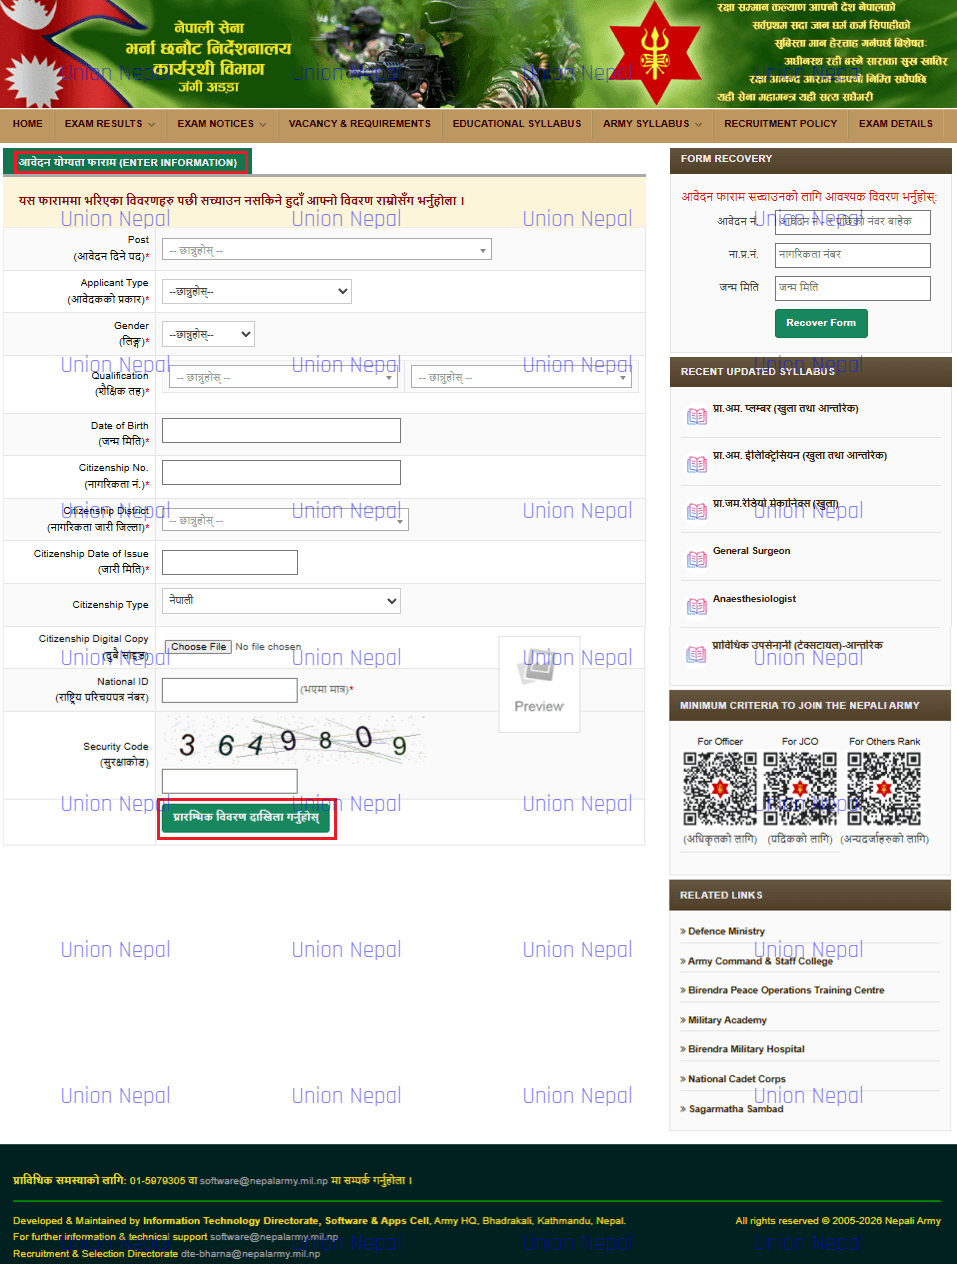This screenshot has width=957, height=1264.
Task: Open the Anaesthesiologist syllabus link
Action: click(x=754, y=599)
